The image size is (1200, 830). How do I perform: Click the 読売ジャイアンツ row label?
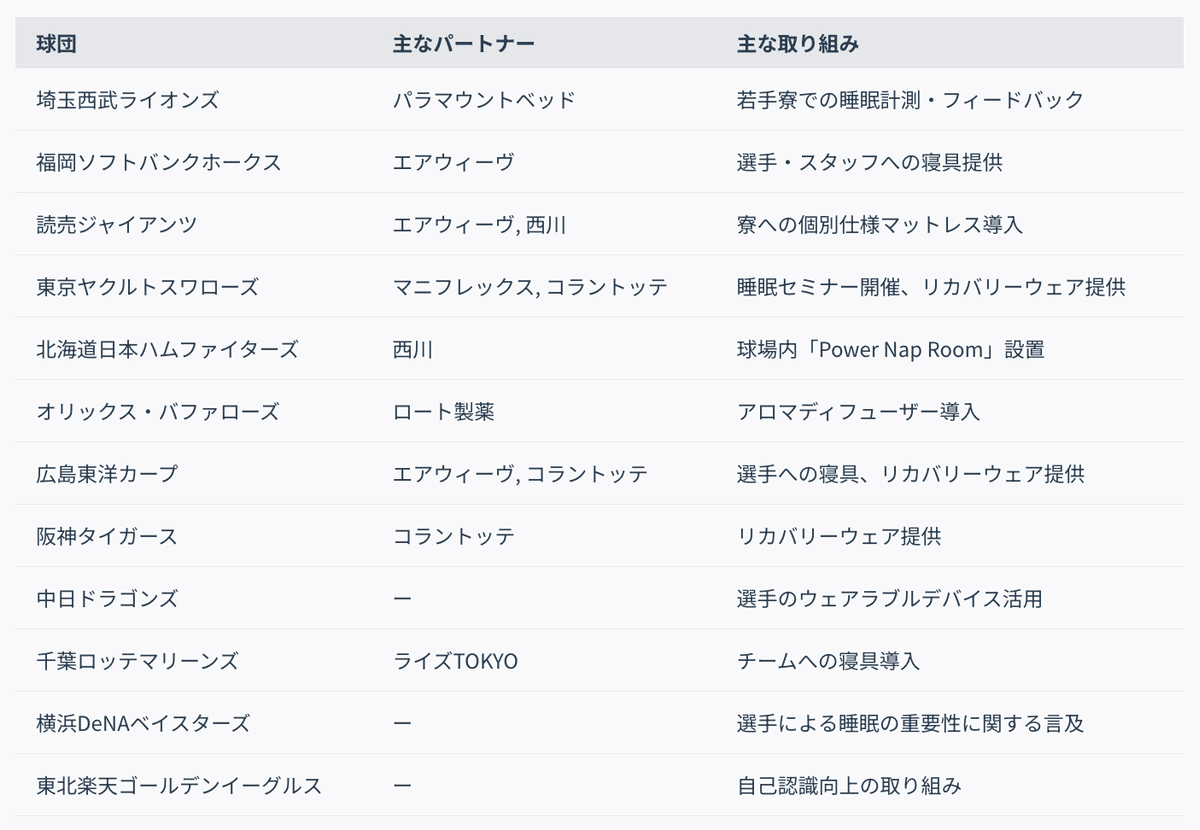(117, 225)
